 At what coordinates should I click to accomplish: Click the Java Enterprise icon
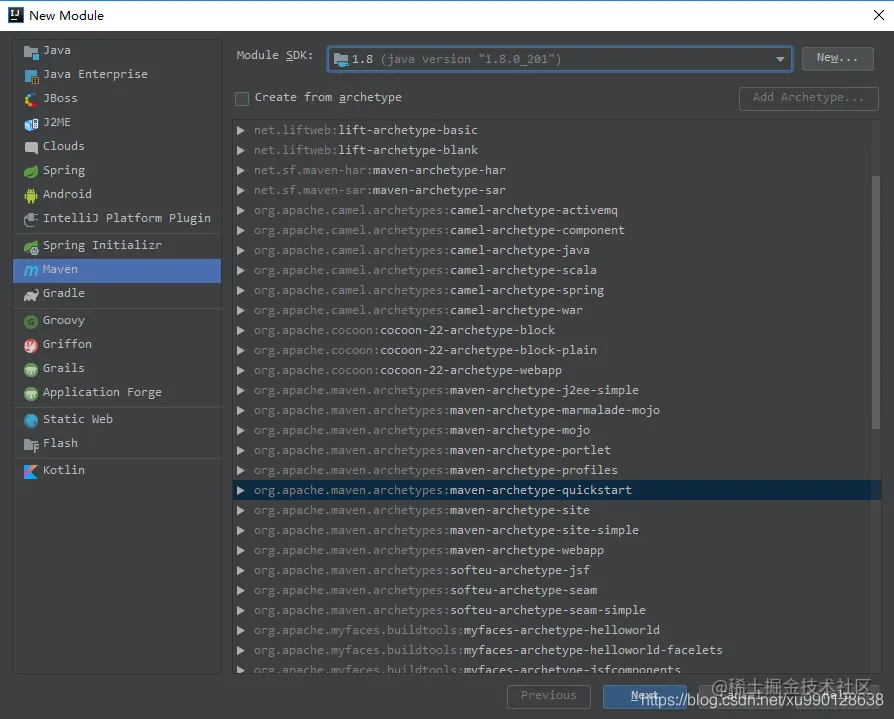tap(31, 76)
